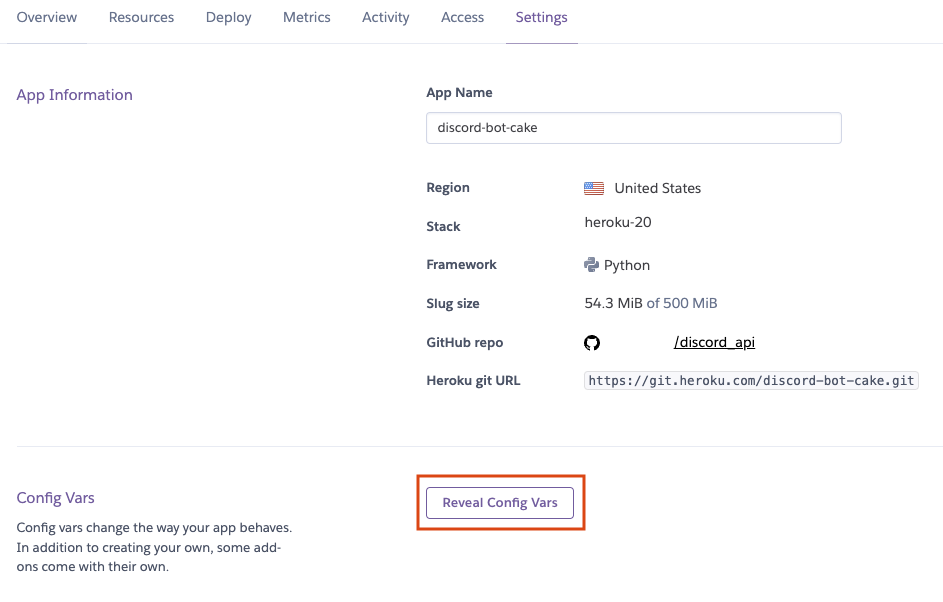Click the Config Vars section heading
Image resolution: width=943 pixels, height=602 pixels.
[55, 498]
